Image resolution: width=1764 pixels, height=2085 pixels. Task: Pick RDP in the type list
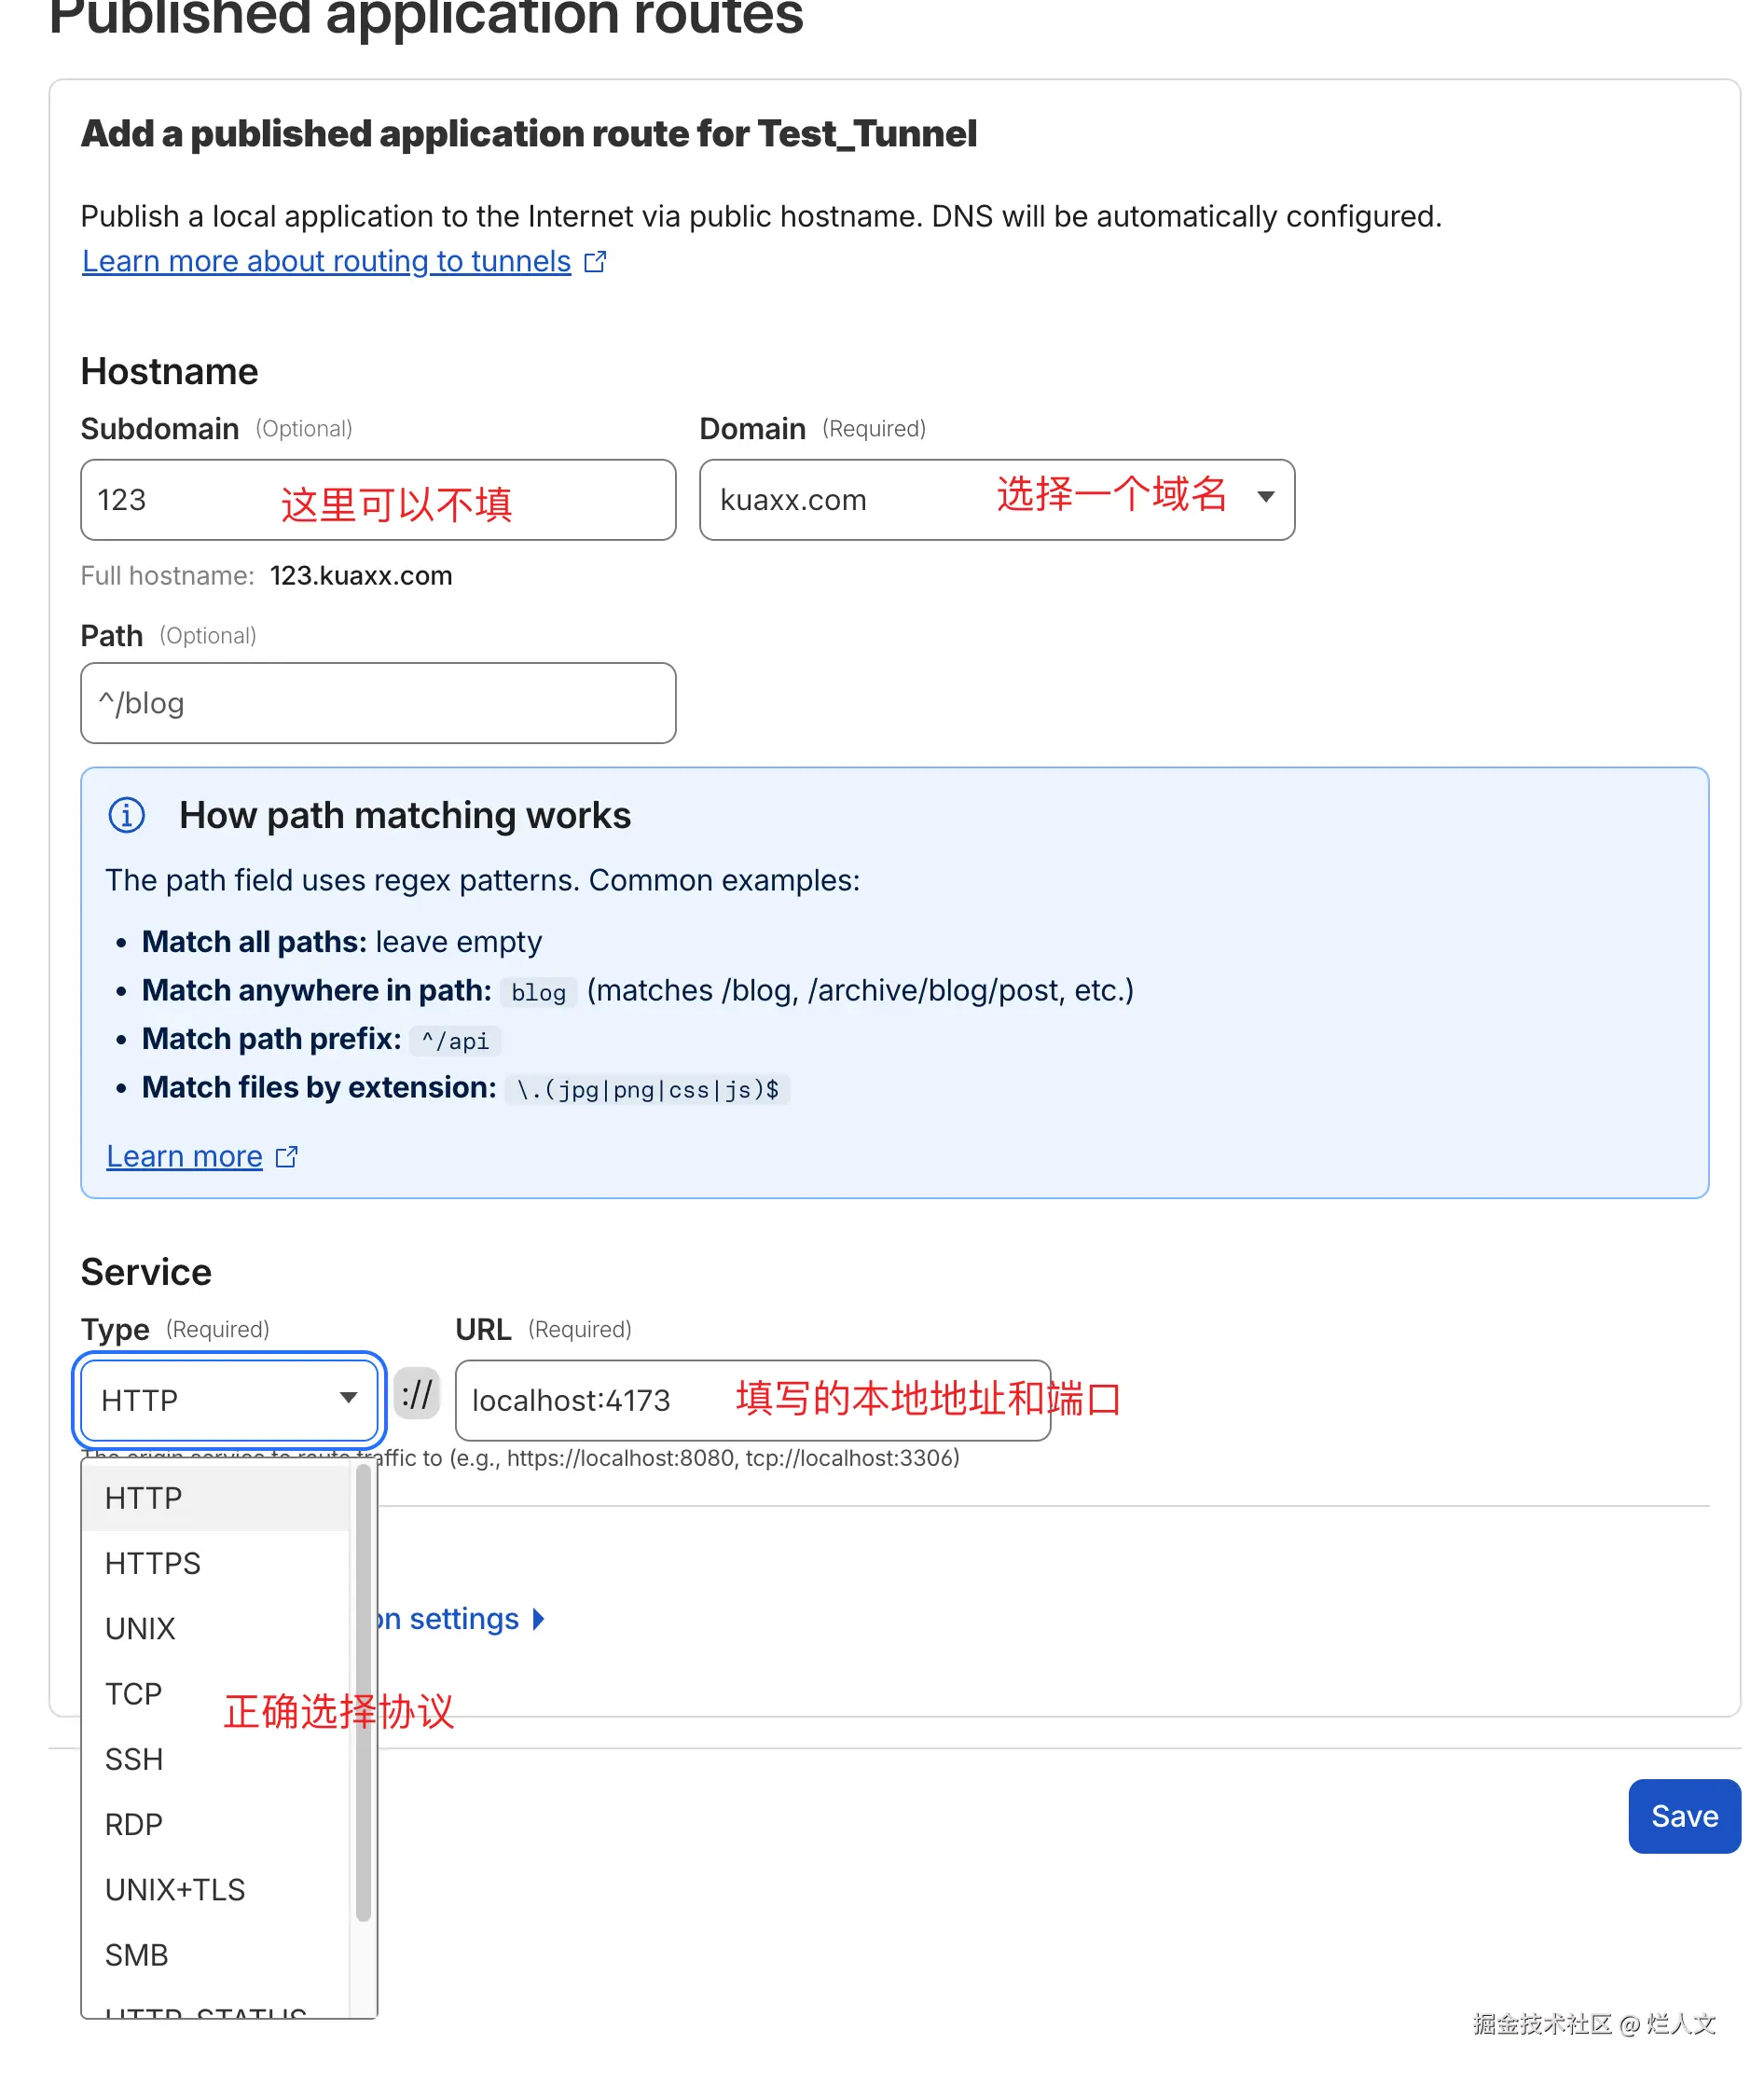[134, 1825]
